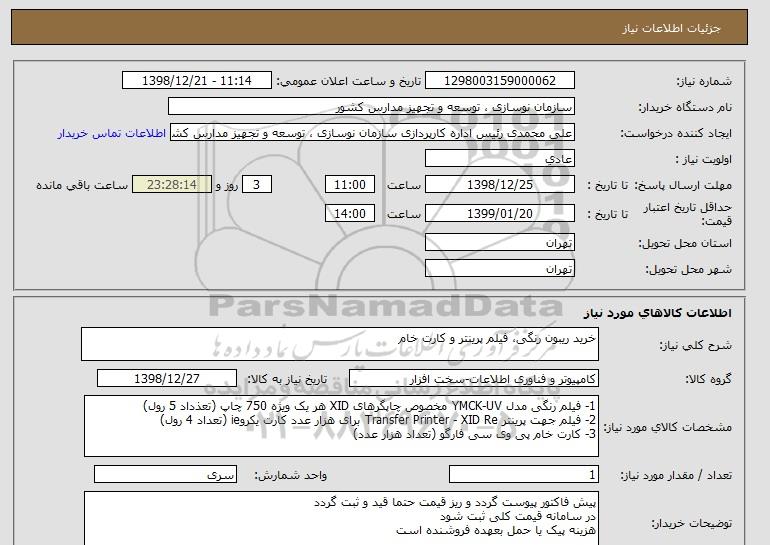Click the page header جزئیات اطلاعات نیاز
This screenshot has width=770, height=545.
coord(671,28)
